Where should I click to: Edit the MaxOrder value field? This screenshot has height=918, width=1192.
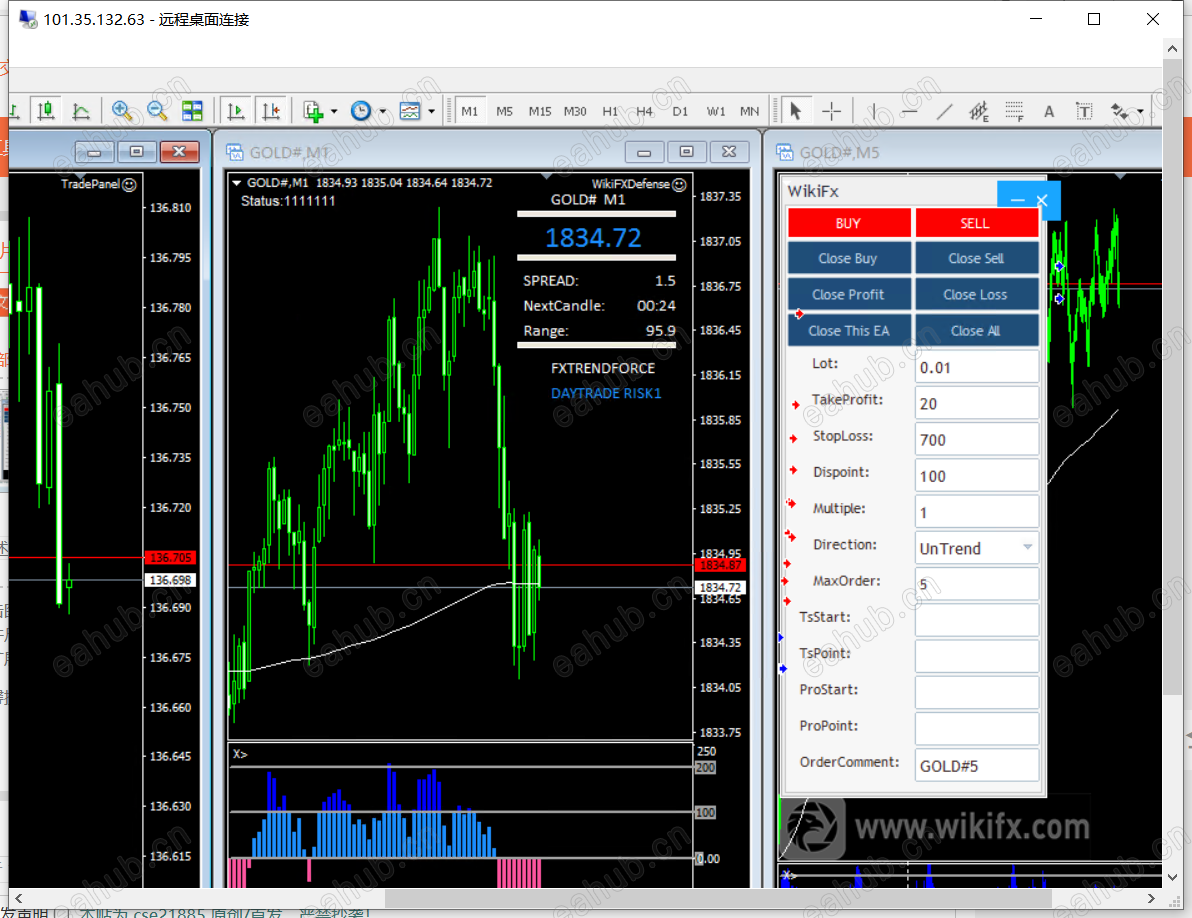pos(977,584)
